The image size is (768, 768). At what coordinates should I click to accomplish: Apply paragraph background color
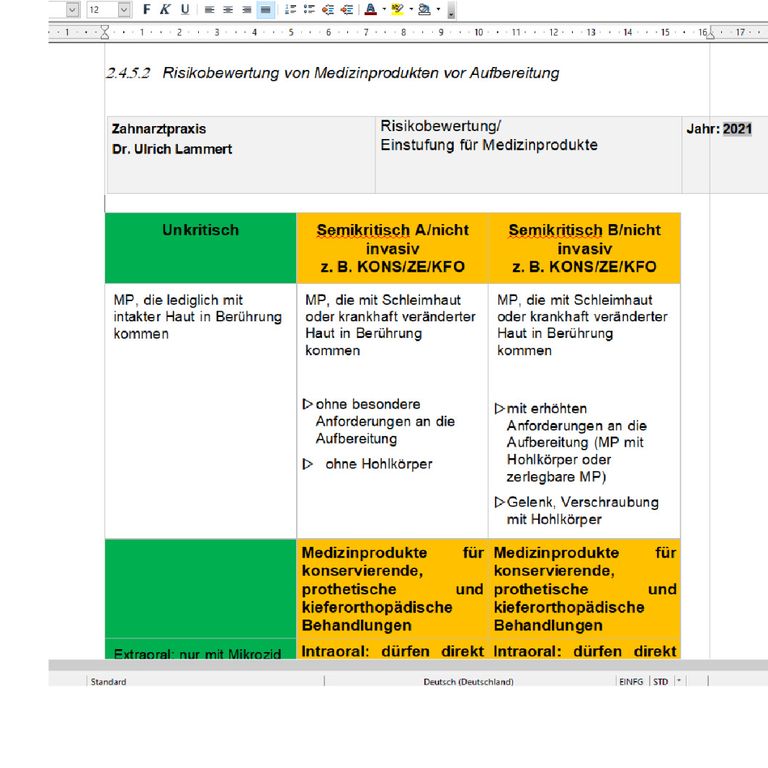click(x=425, y=9)
